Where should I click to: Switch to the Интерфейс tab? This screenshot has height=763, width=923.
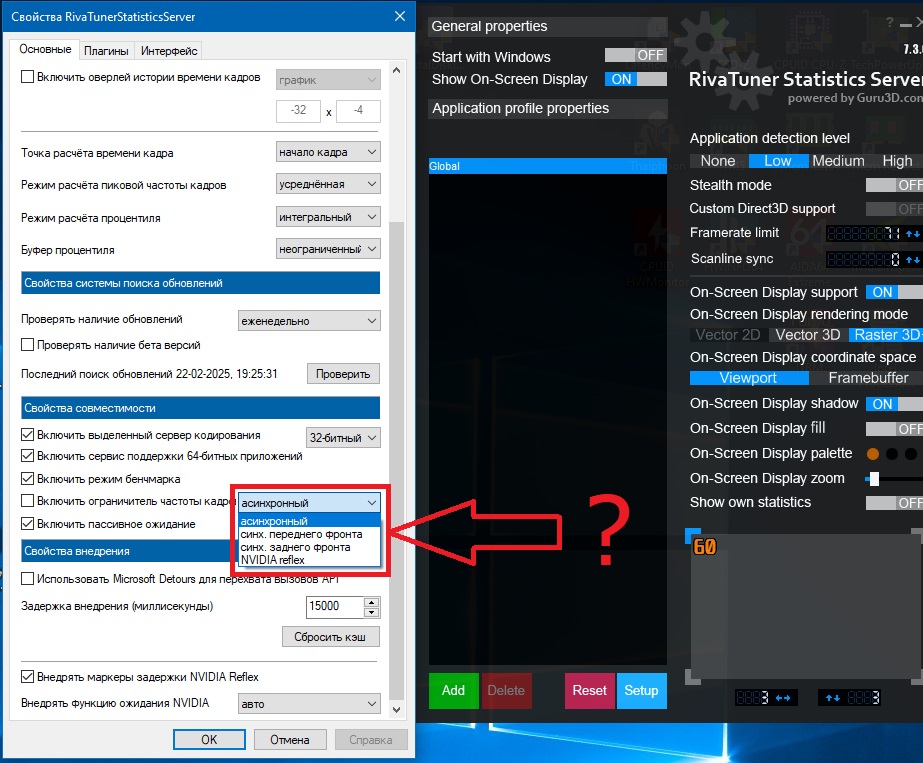coord(169,51)
